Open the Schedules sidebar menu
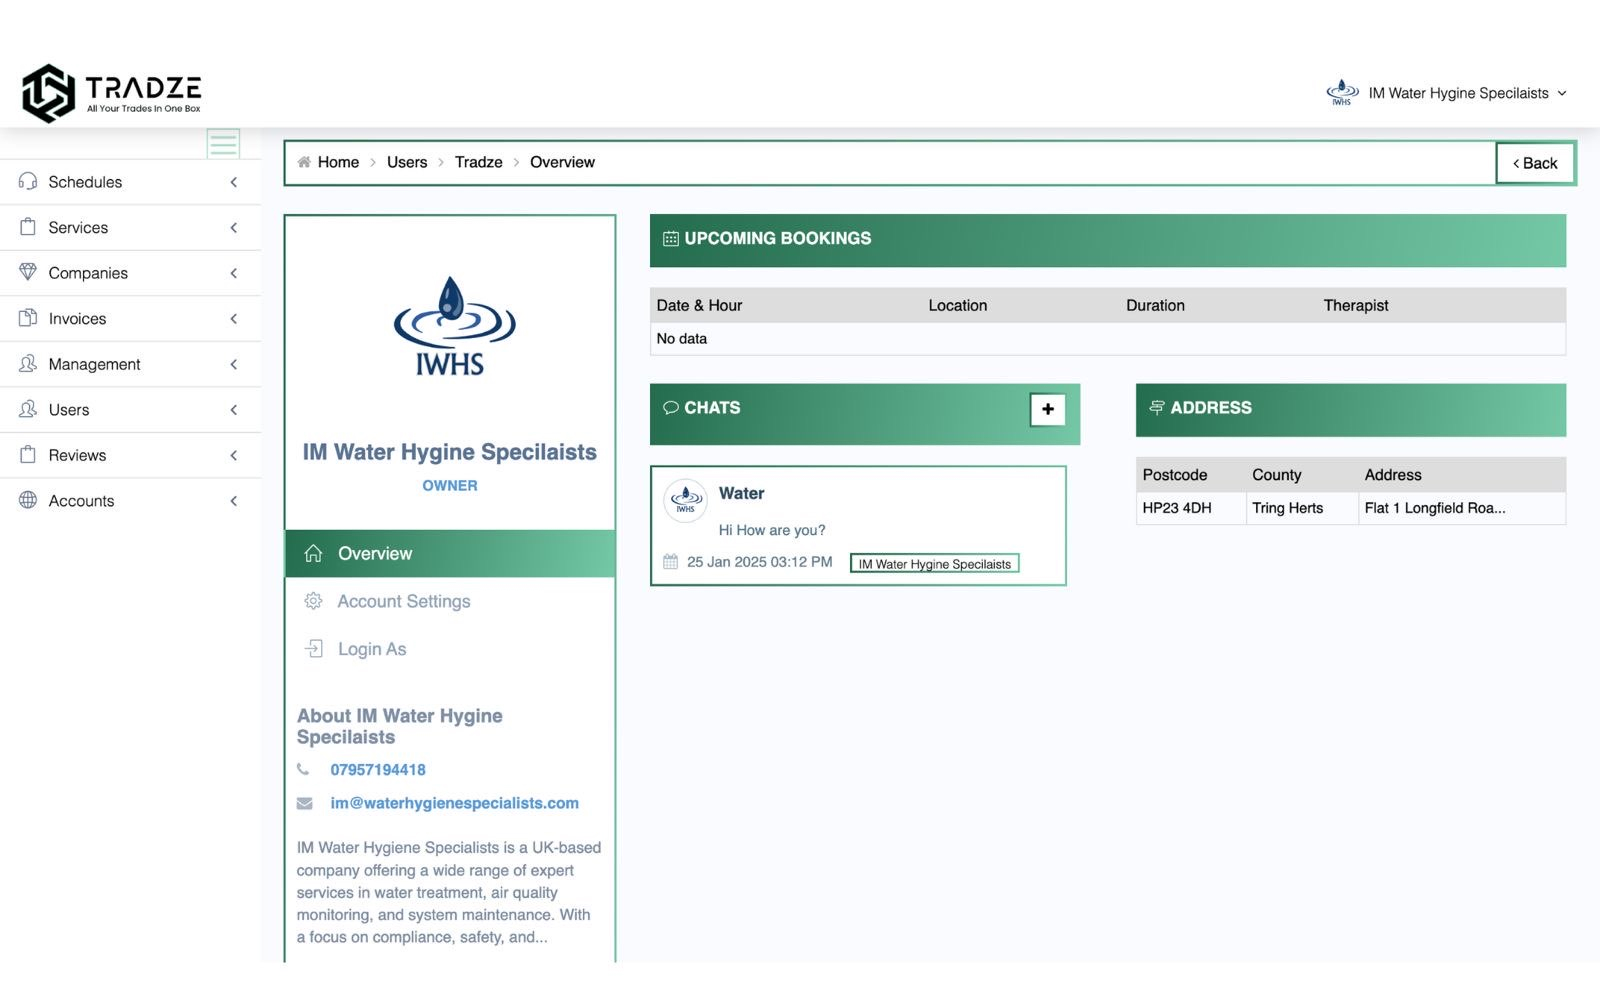This screenshot has width=1600, height=1000. pyautogui.click(x=130, y=182)
